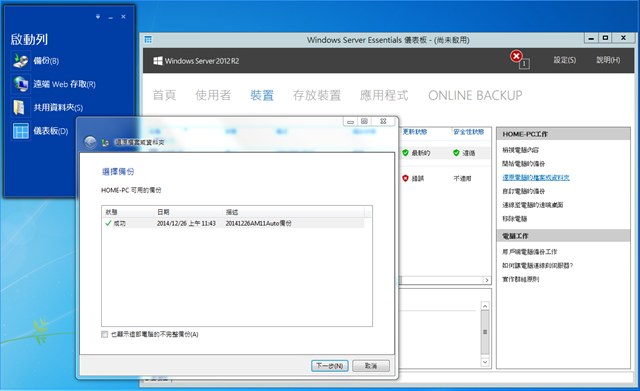Image resolution: width=640 pixels, height=391 pixels.
Task: Click 還原電腦的檔案或資料夾 link
Action: click(x=536, y=178)
